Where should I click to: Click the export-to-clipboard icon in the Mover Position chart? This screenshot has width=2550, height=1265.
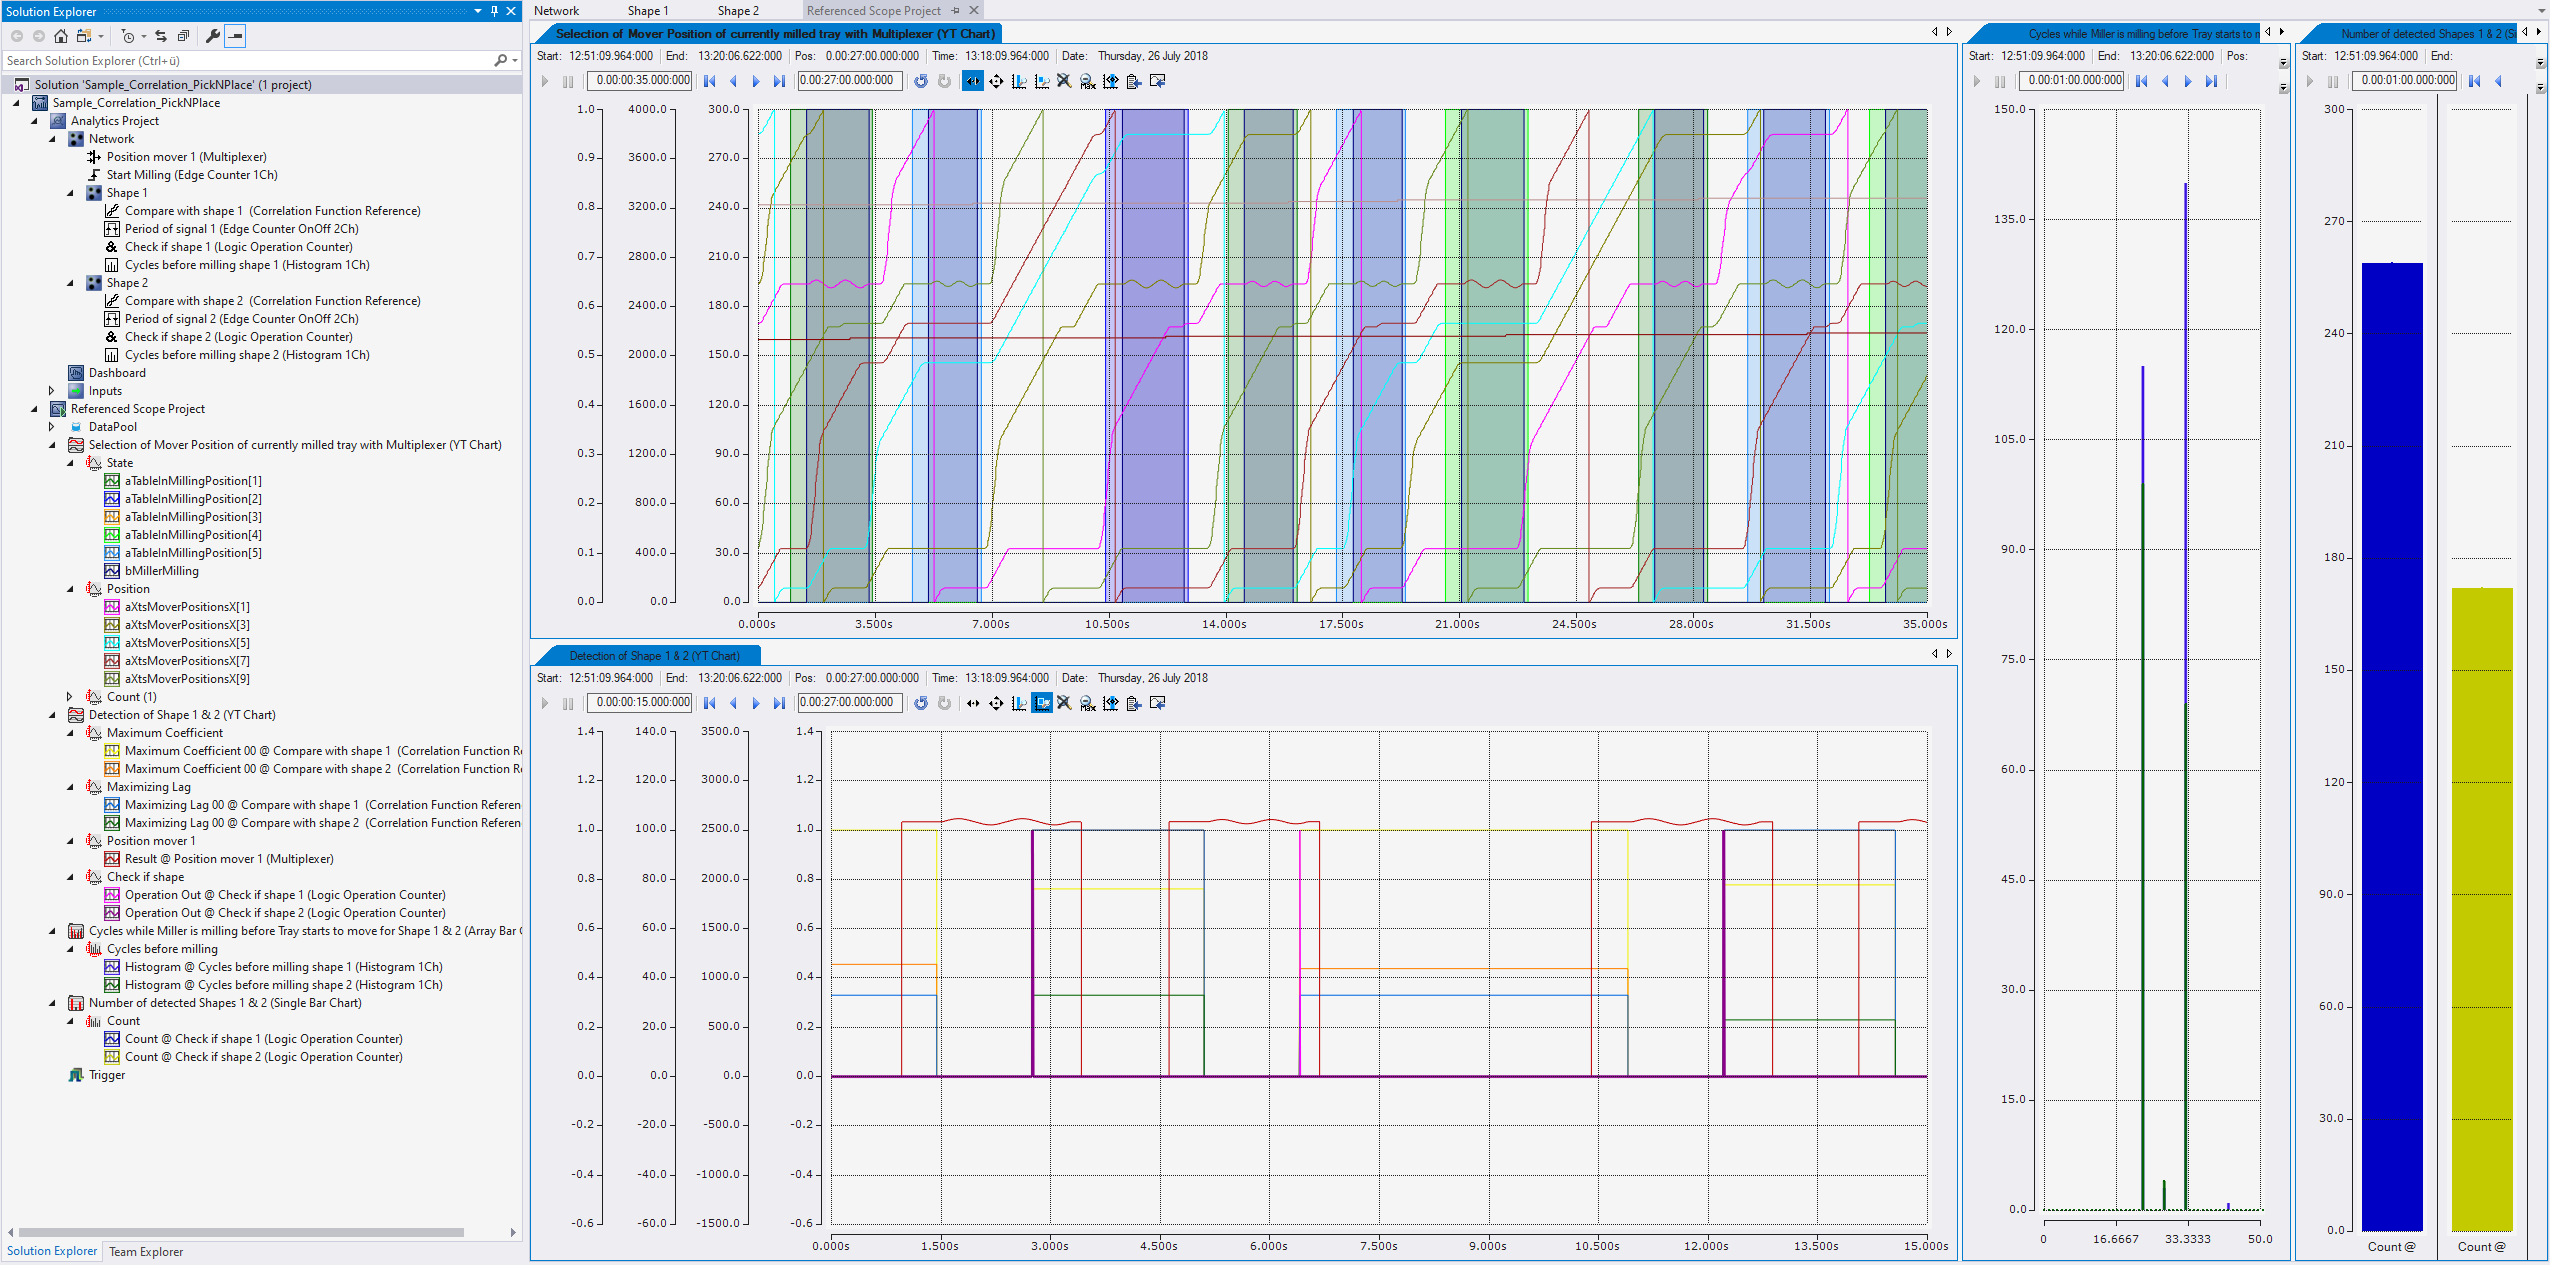tap(1134, 81)
